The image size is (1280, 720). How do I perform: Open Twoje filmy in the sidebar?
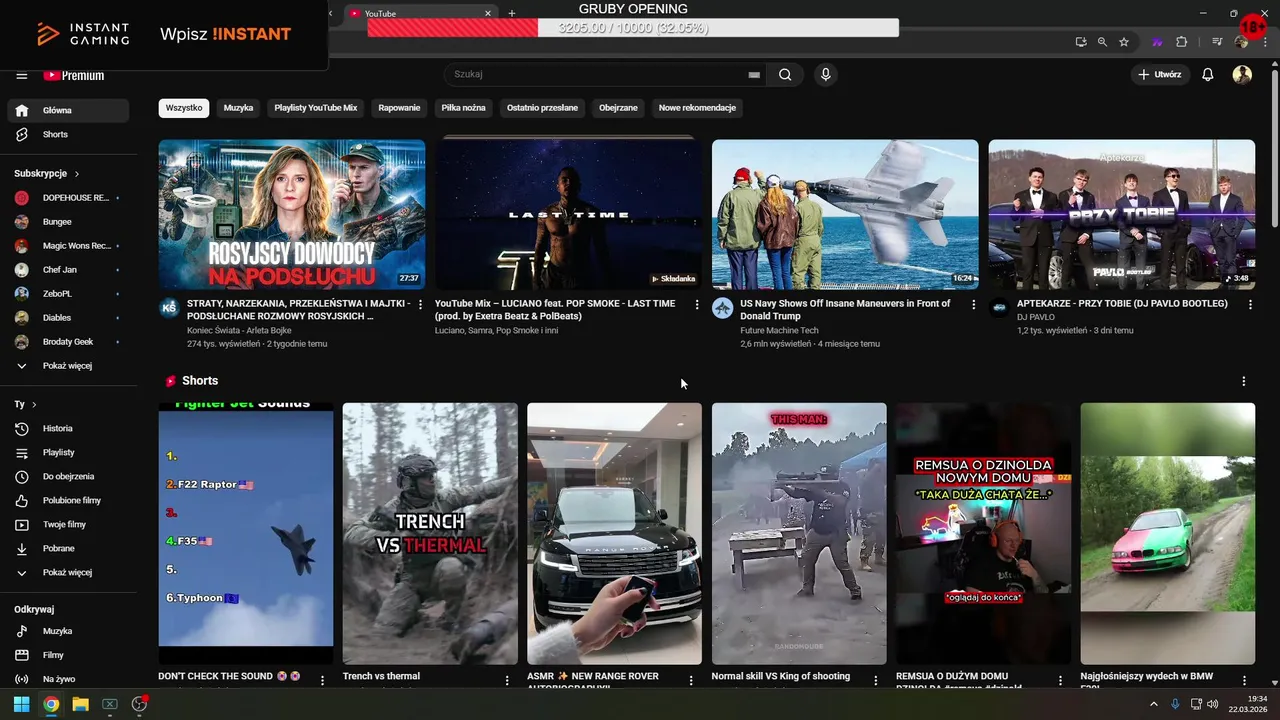click(x=68, y=525)
